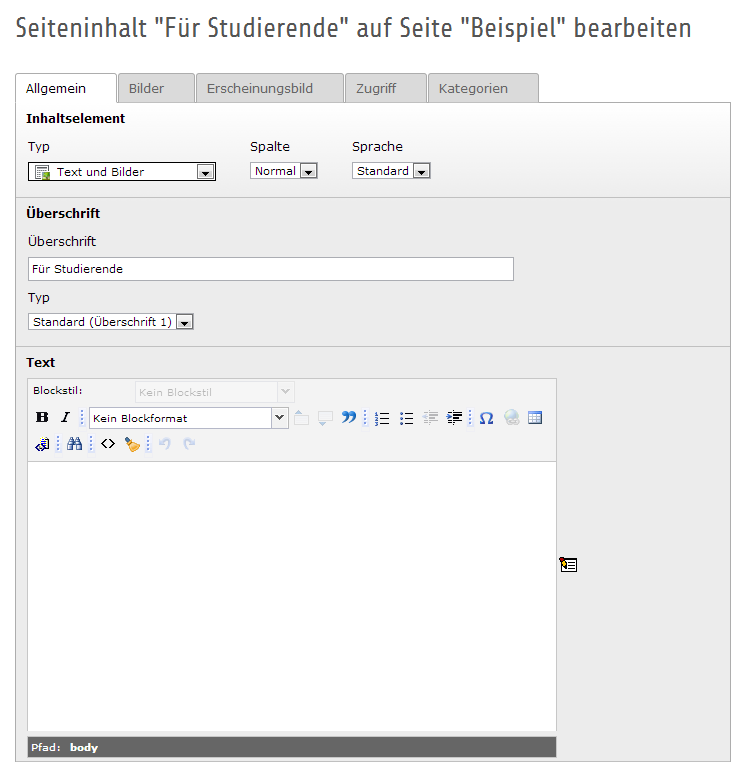Insert a table into the text
This screenshot has height=767, width=743.
tap(535, 418)
